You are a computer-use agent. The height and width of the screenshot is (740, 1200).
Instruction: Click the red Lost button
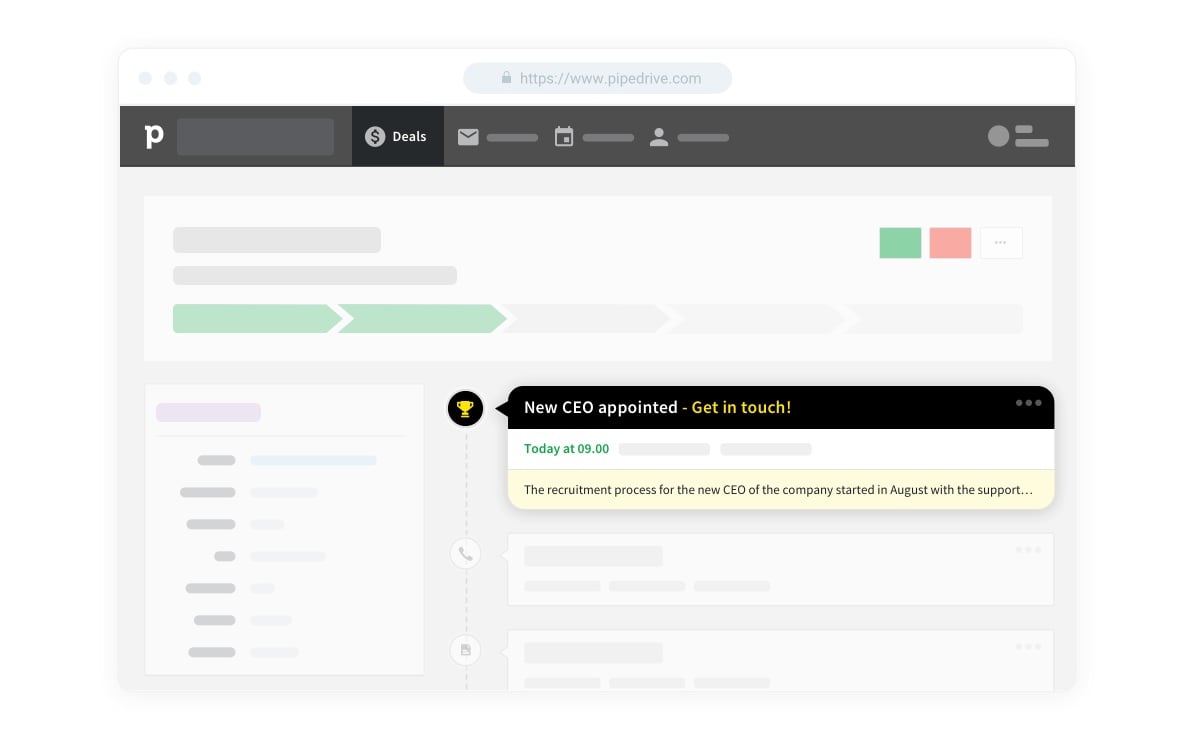(x=950, y=243)
